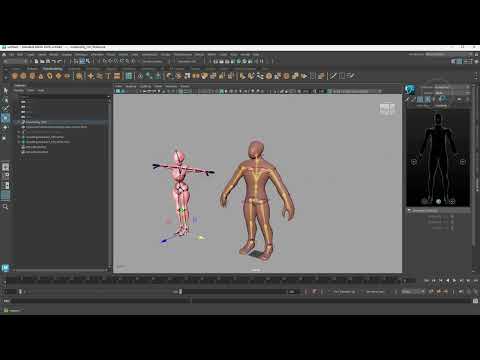Open the Edit menu
Viewport: 480px width, 360px height.
point(20,54)
